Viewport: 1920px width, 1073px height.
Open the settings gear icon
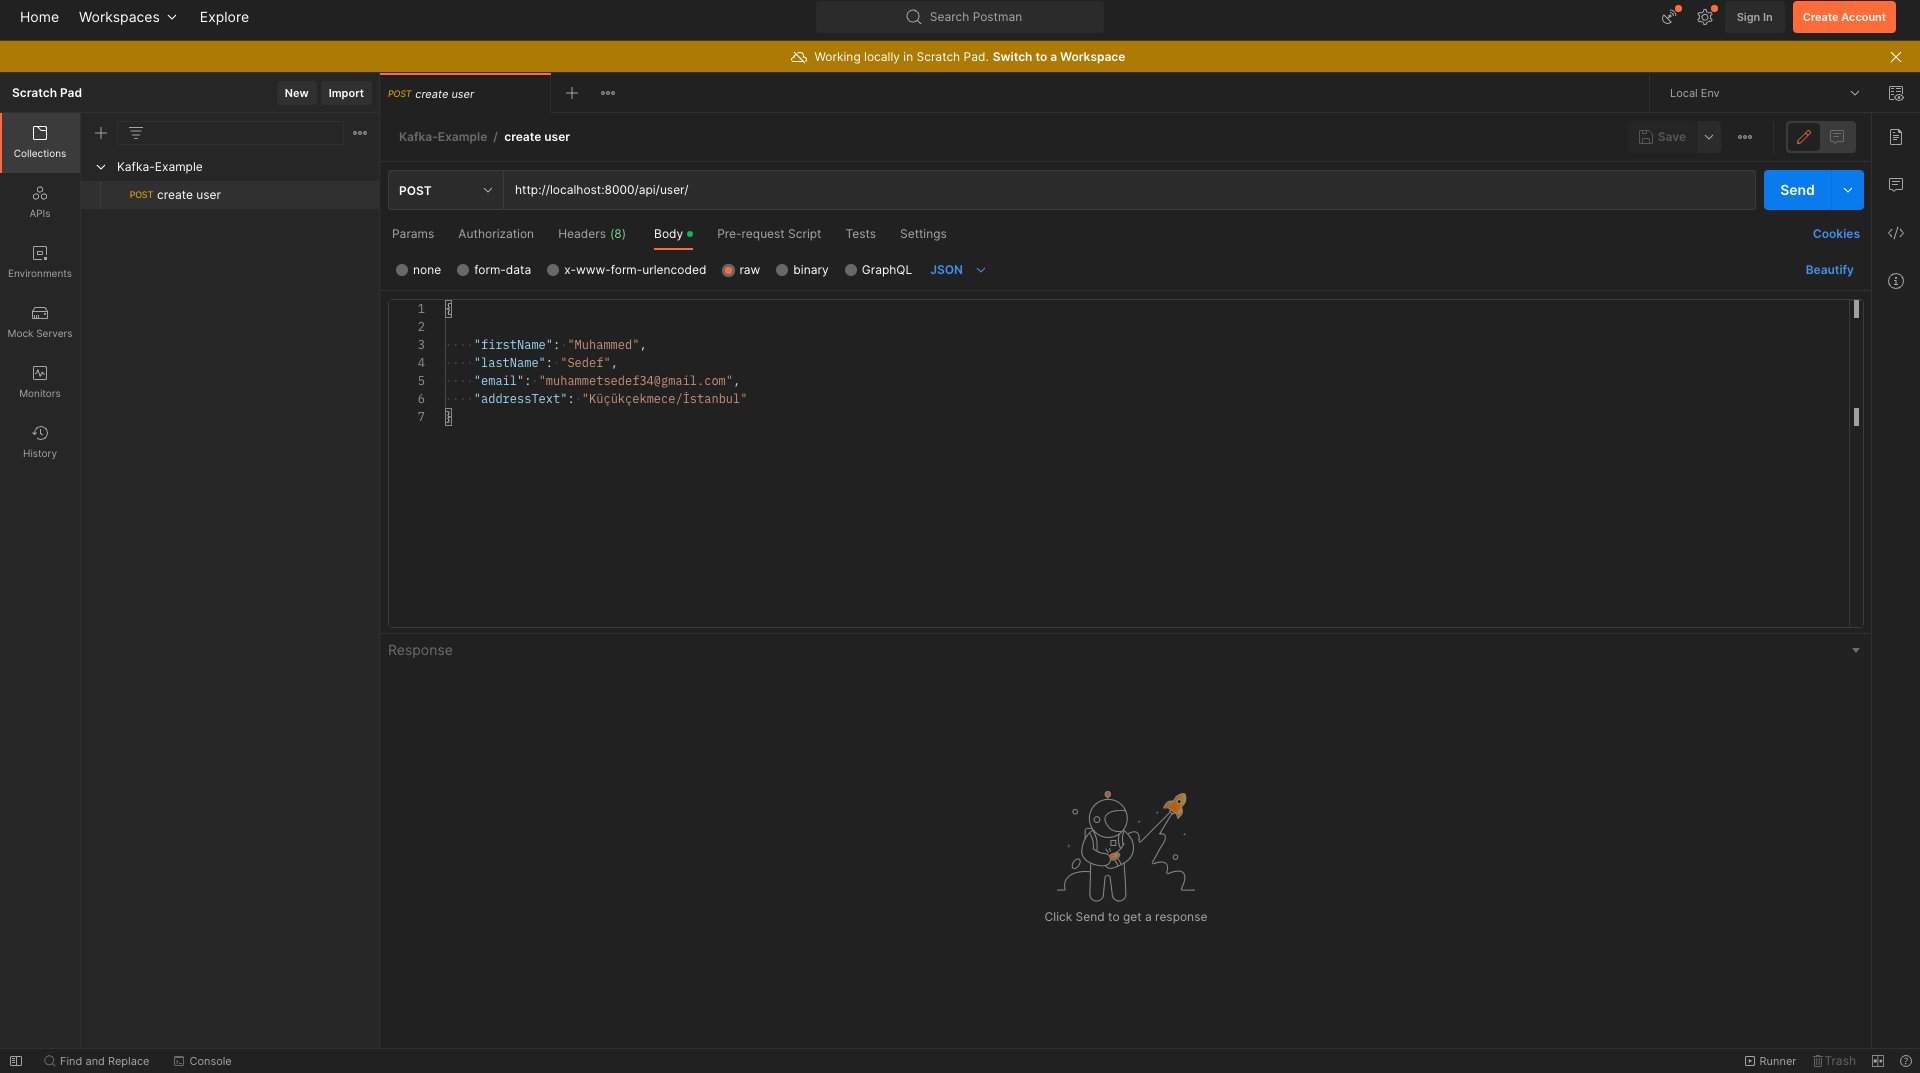point(1705,17)
